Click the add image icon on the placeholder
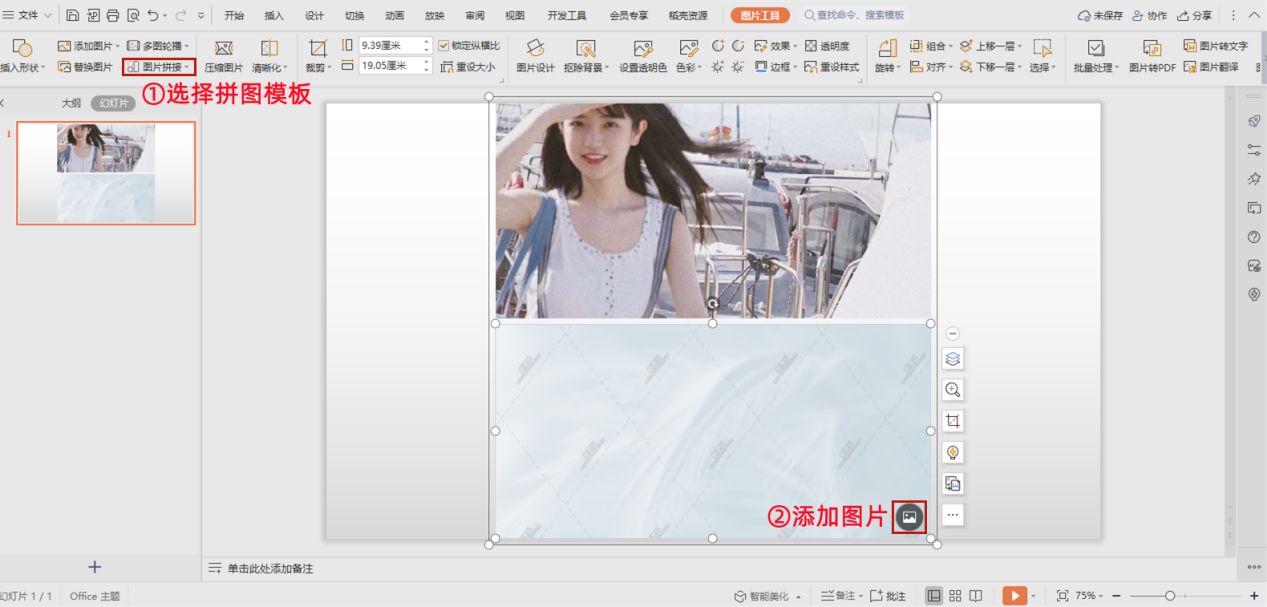Viewport: 1267px width, 607px height. [909, 517]
